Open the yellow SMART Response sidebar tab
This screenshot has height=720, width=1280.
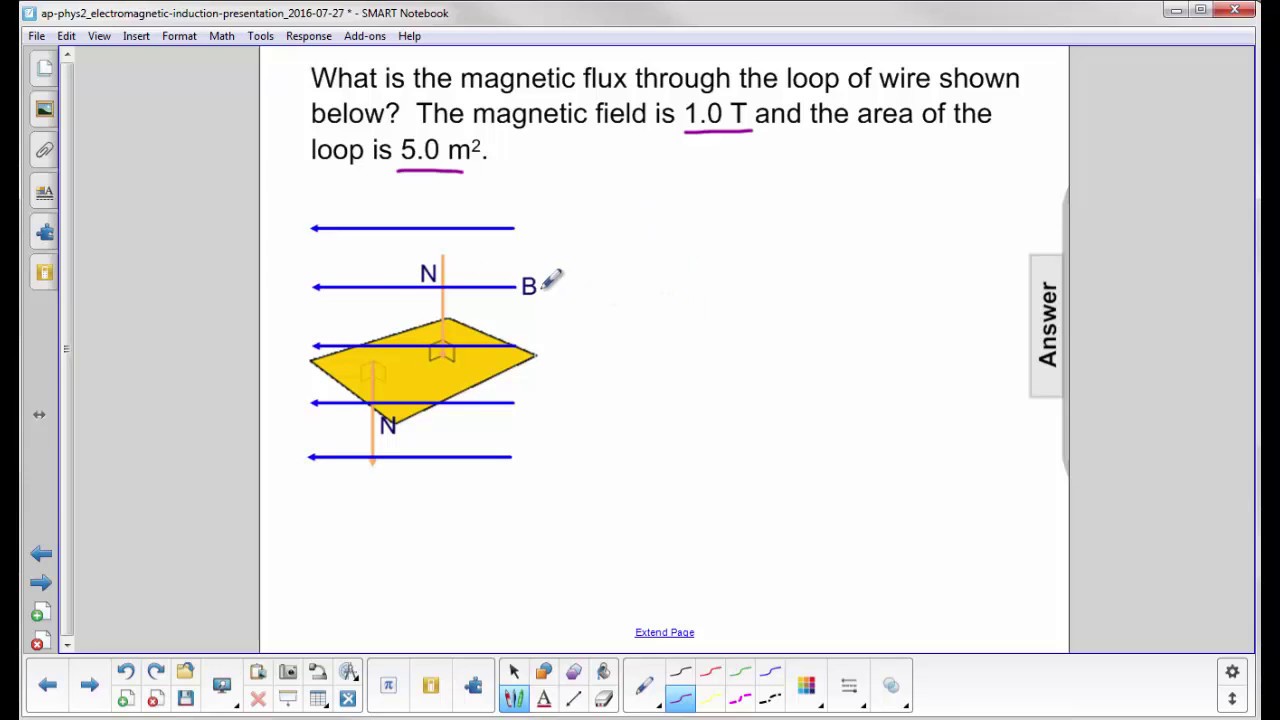coord(44,272)
